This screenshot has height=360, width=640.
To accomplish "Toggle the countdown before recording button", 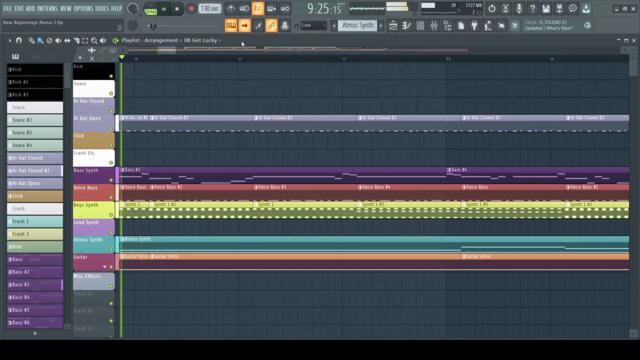I will pos(258,8).
